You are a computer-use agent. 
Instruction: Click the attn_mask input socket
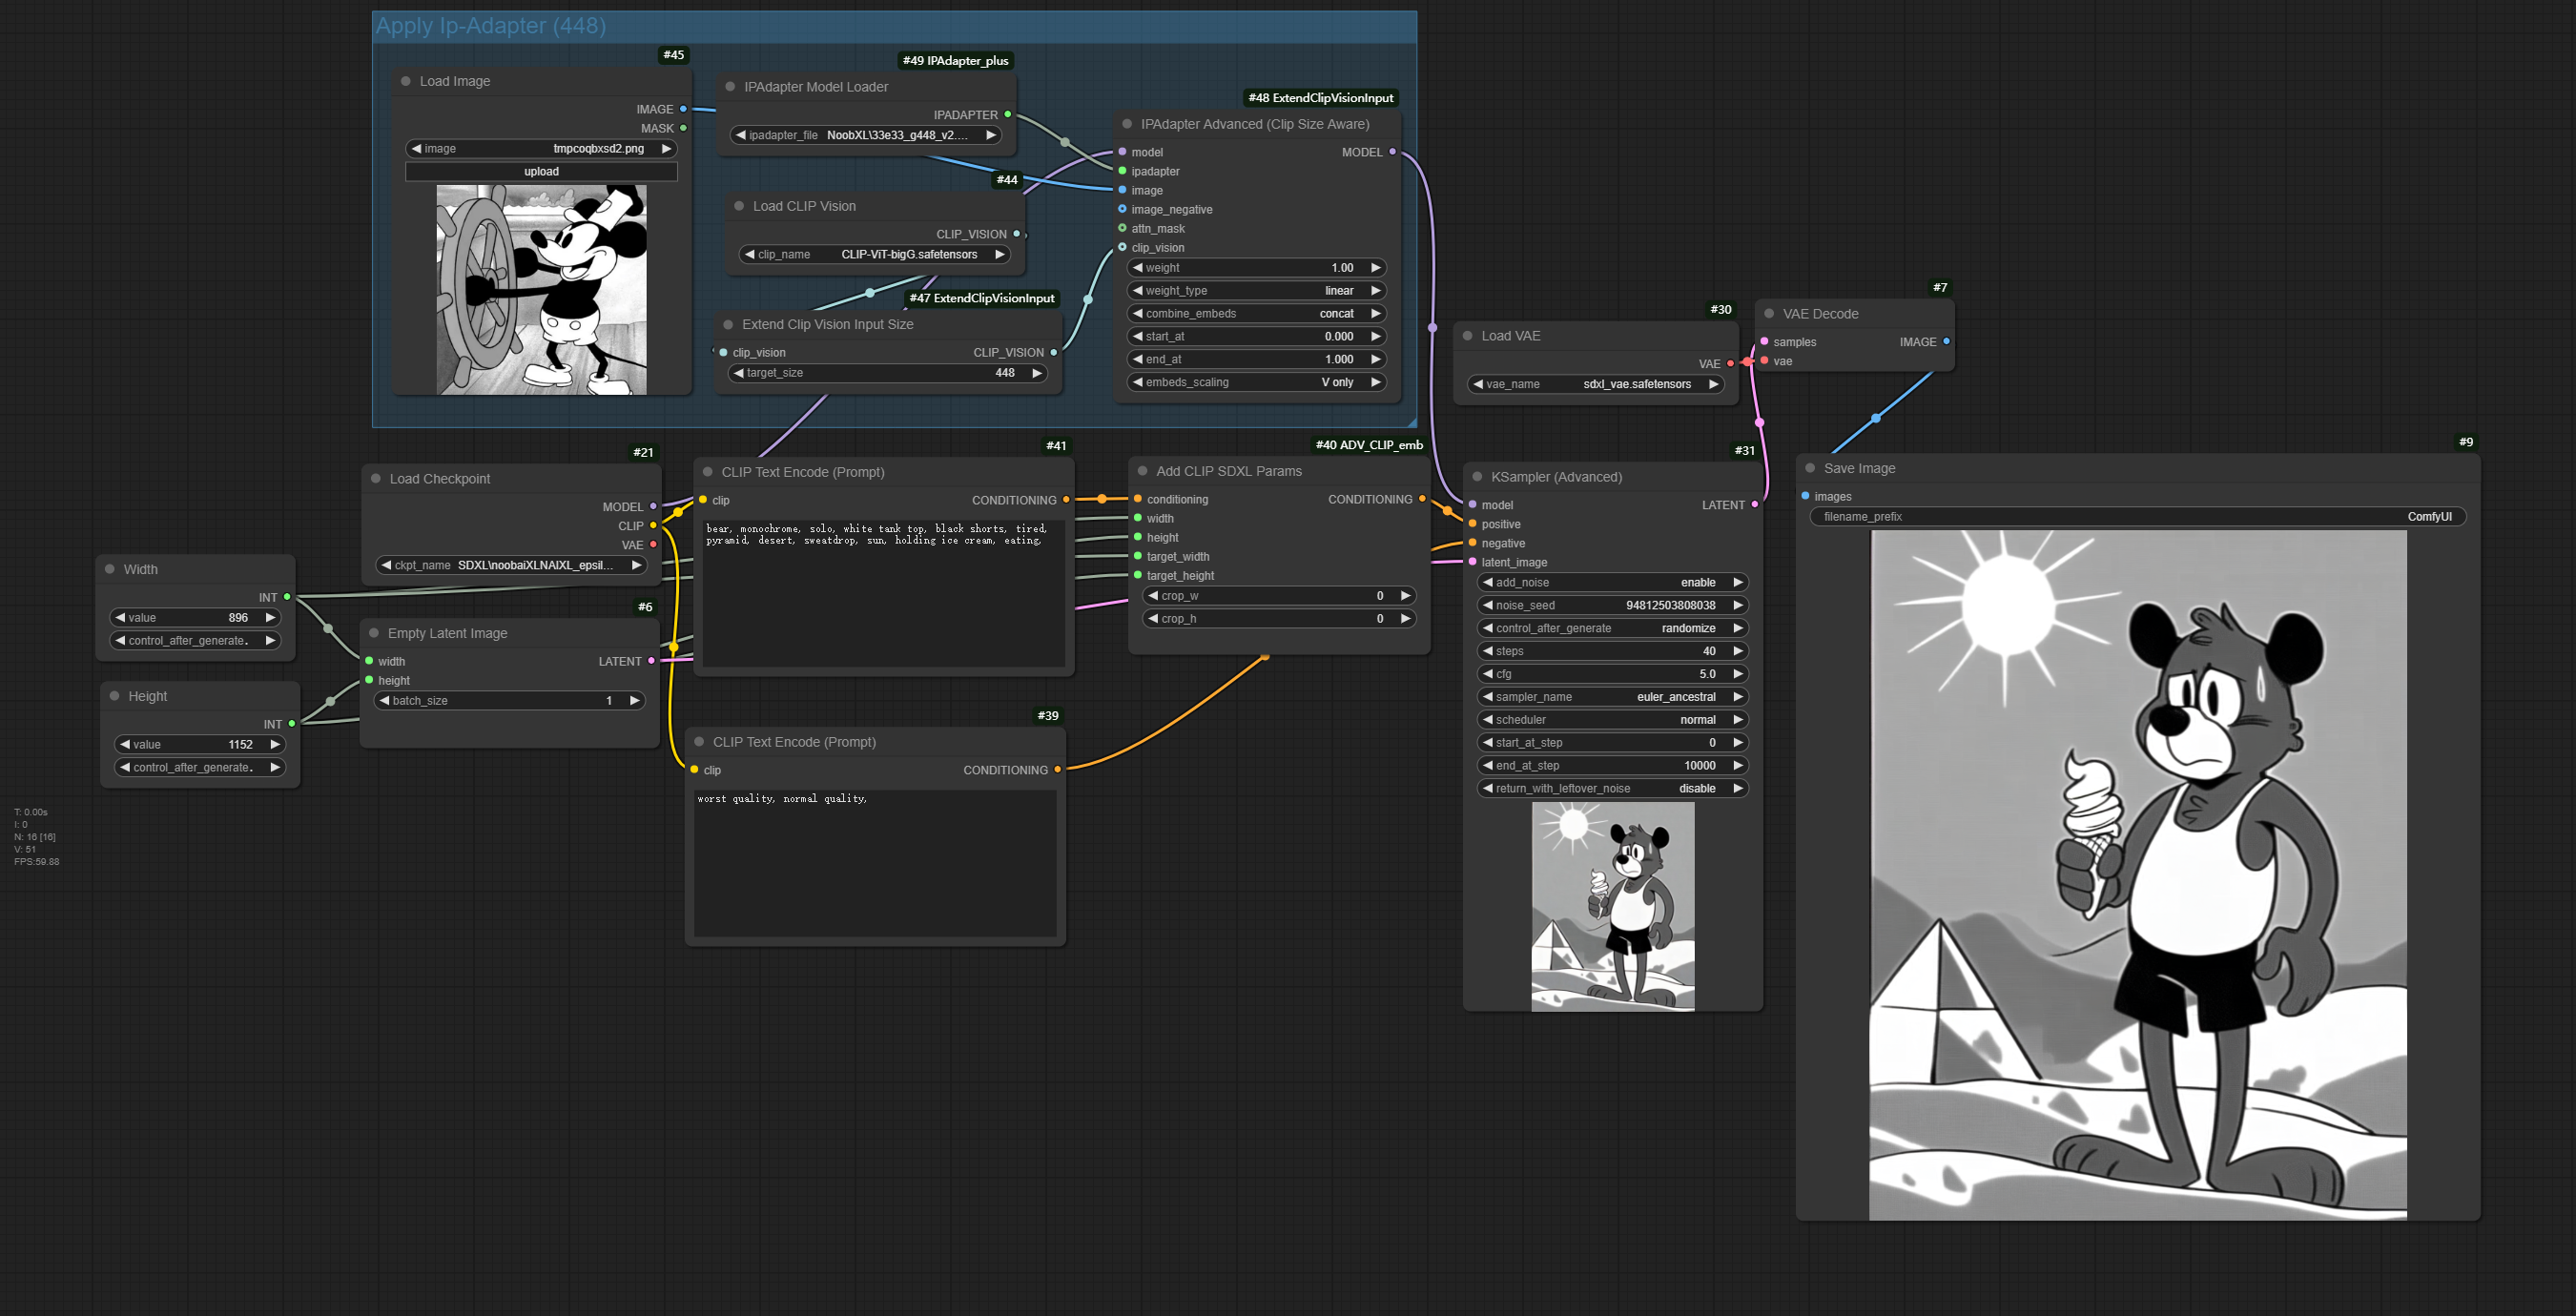pos(1122,228)
